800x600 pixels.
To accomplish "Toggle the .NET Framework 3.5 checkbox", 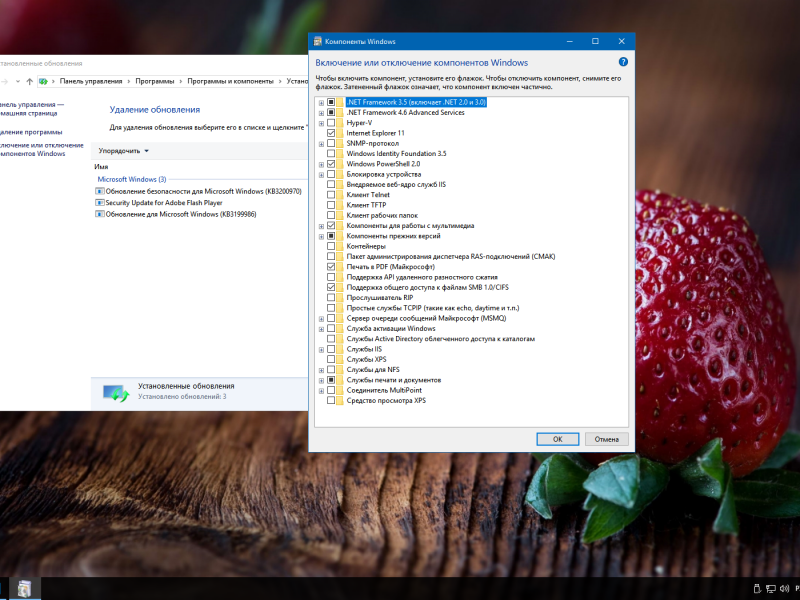I will [331, 102].
